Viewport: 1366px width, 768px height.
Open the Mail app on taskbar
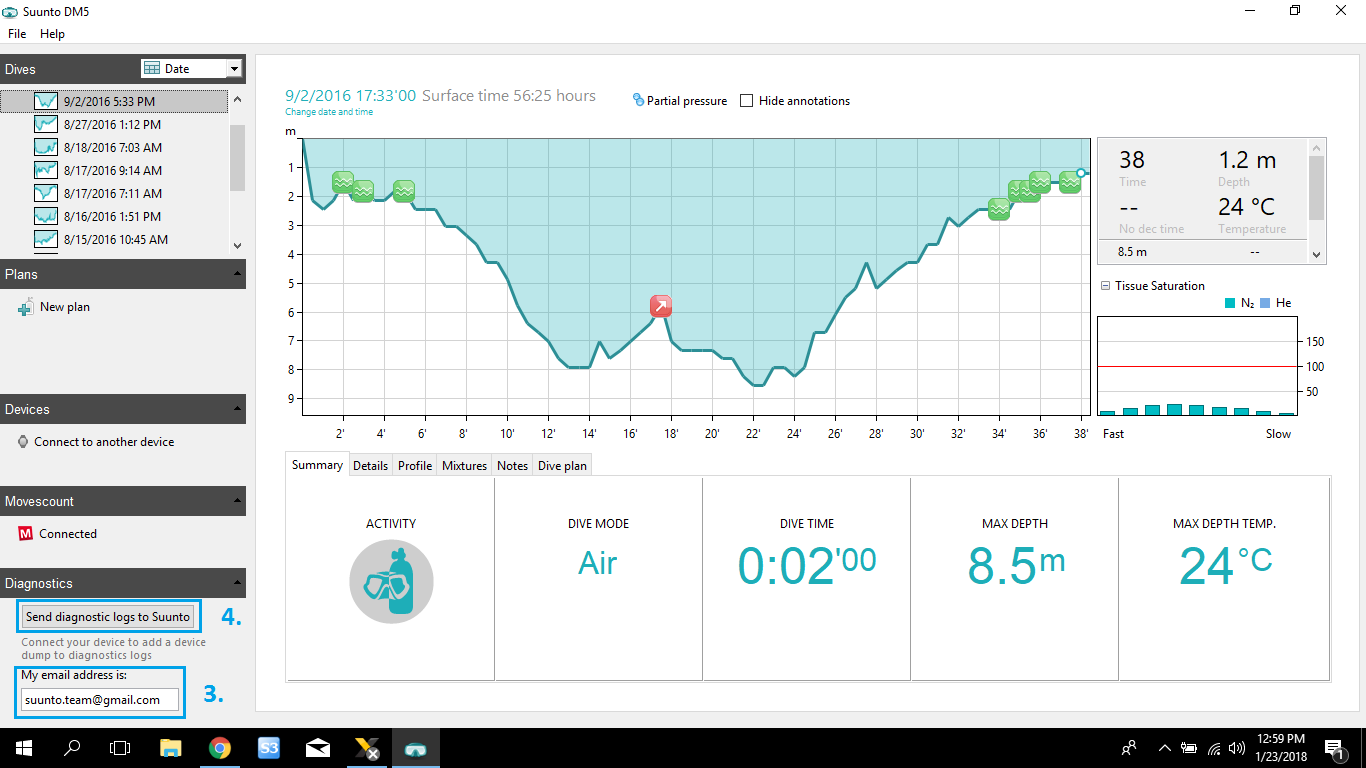pos(318,748)
